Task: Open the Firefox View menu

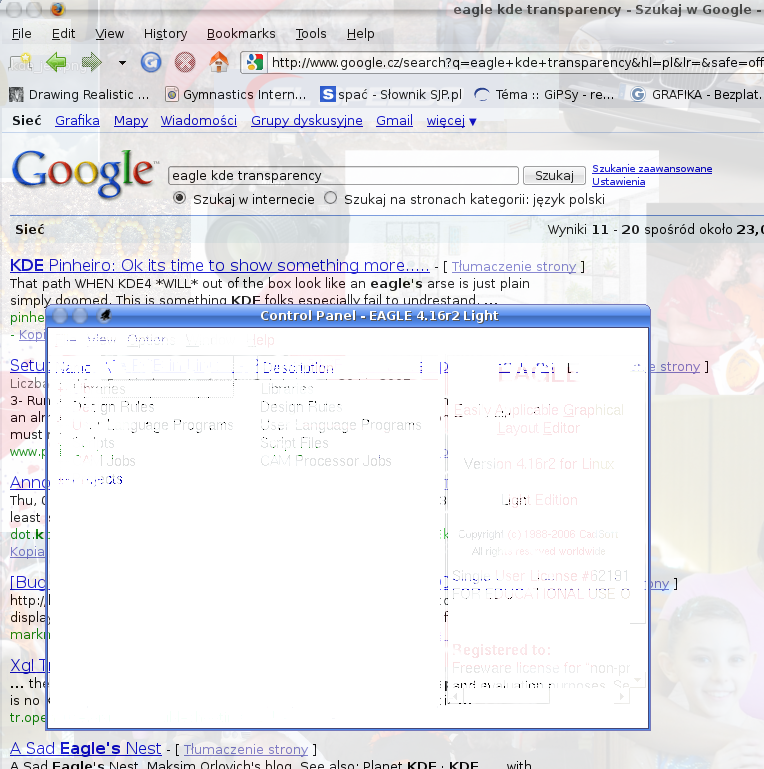Action: (x=109, y=34)
